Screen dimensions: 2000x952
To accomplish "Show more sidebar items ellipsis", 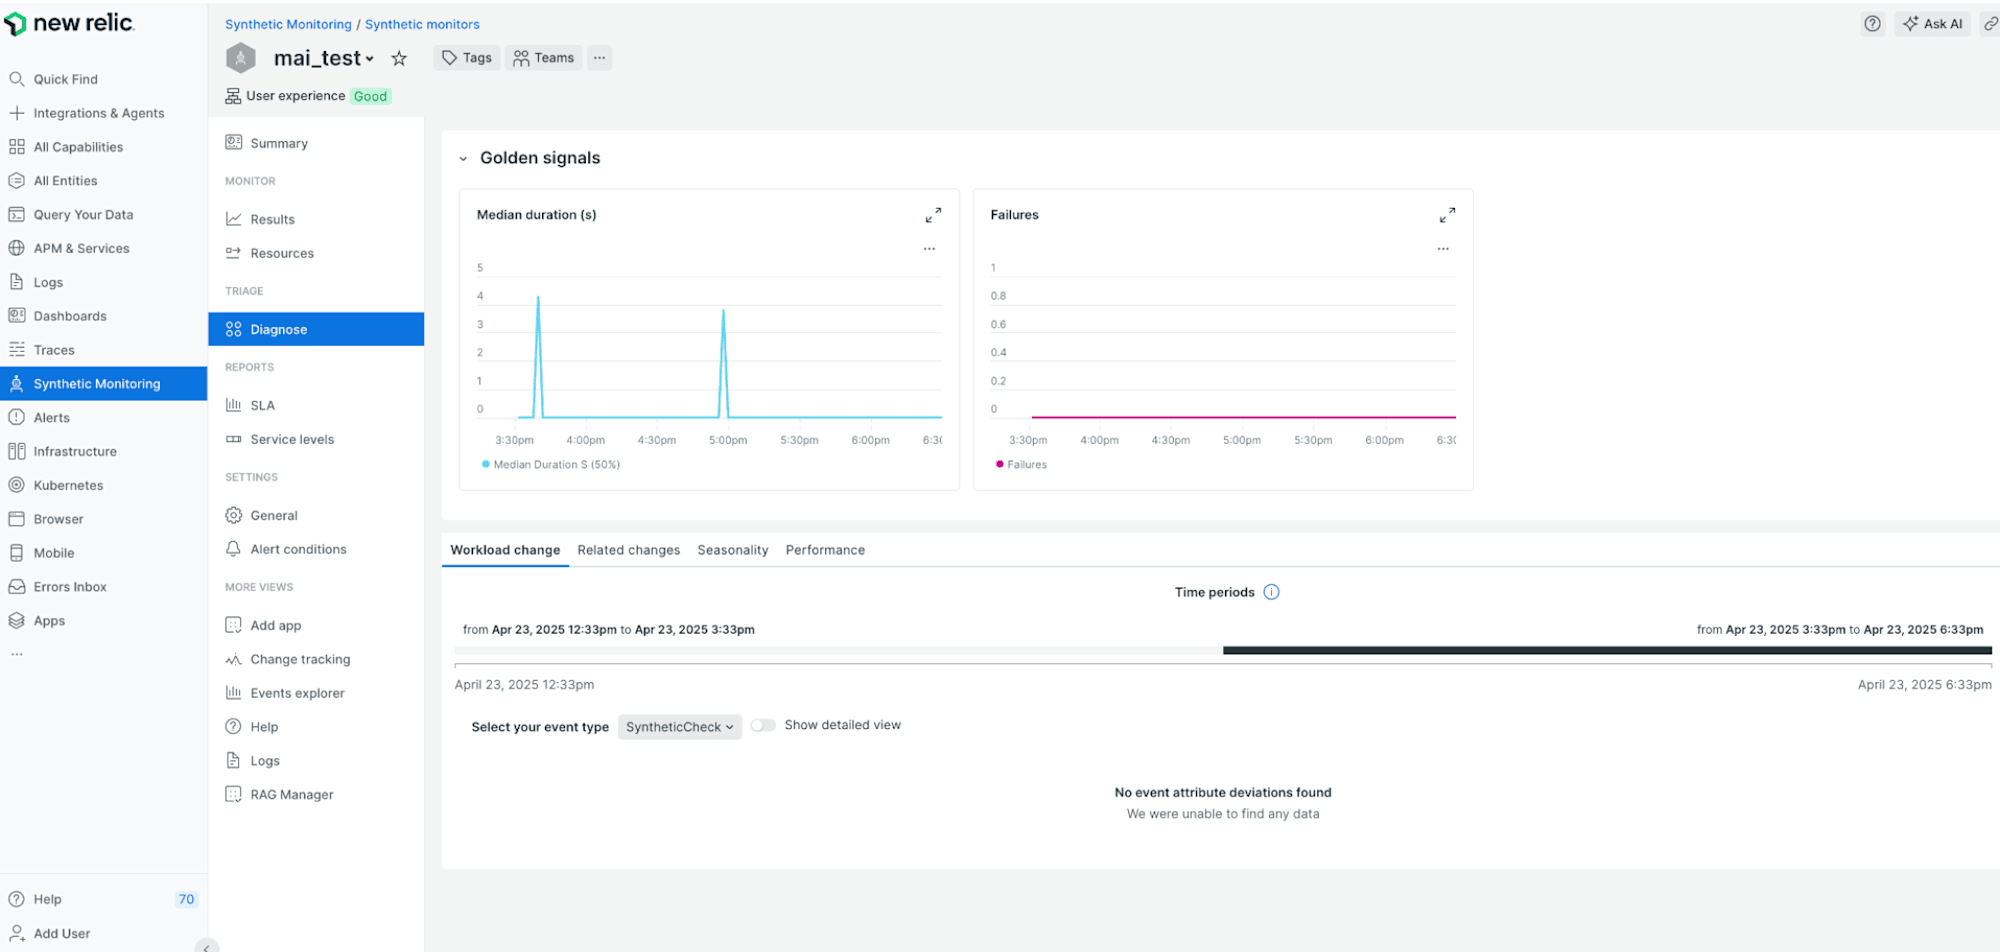I will pos(16,654).
